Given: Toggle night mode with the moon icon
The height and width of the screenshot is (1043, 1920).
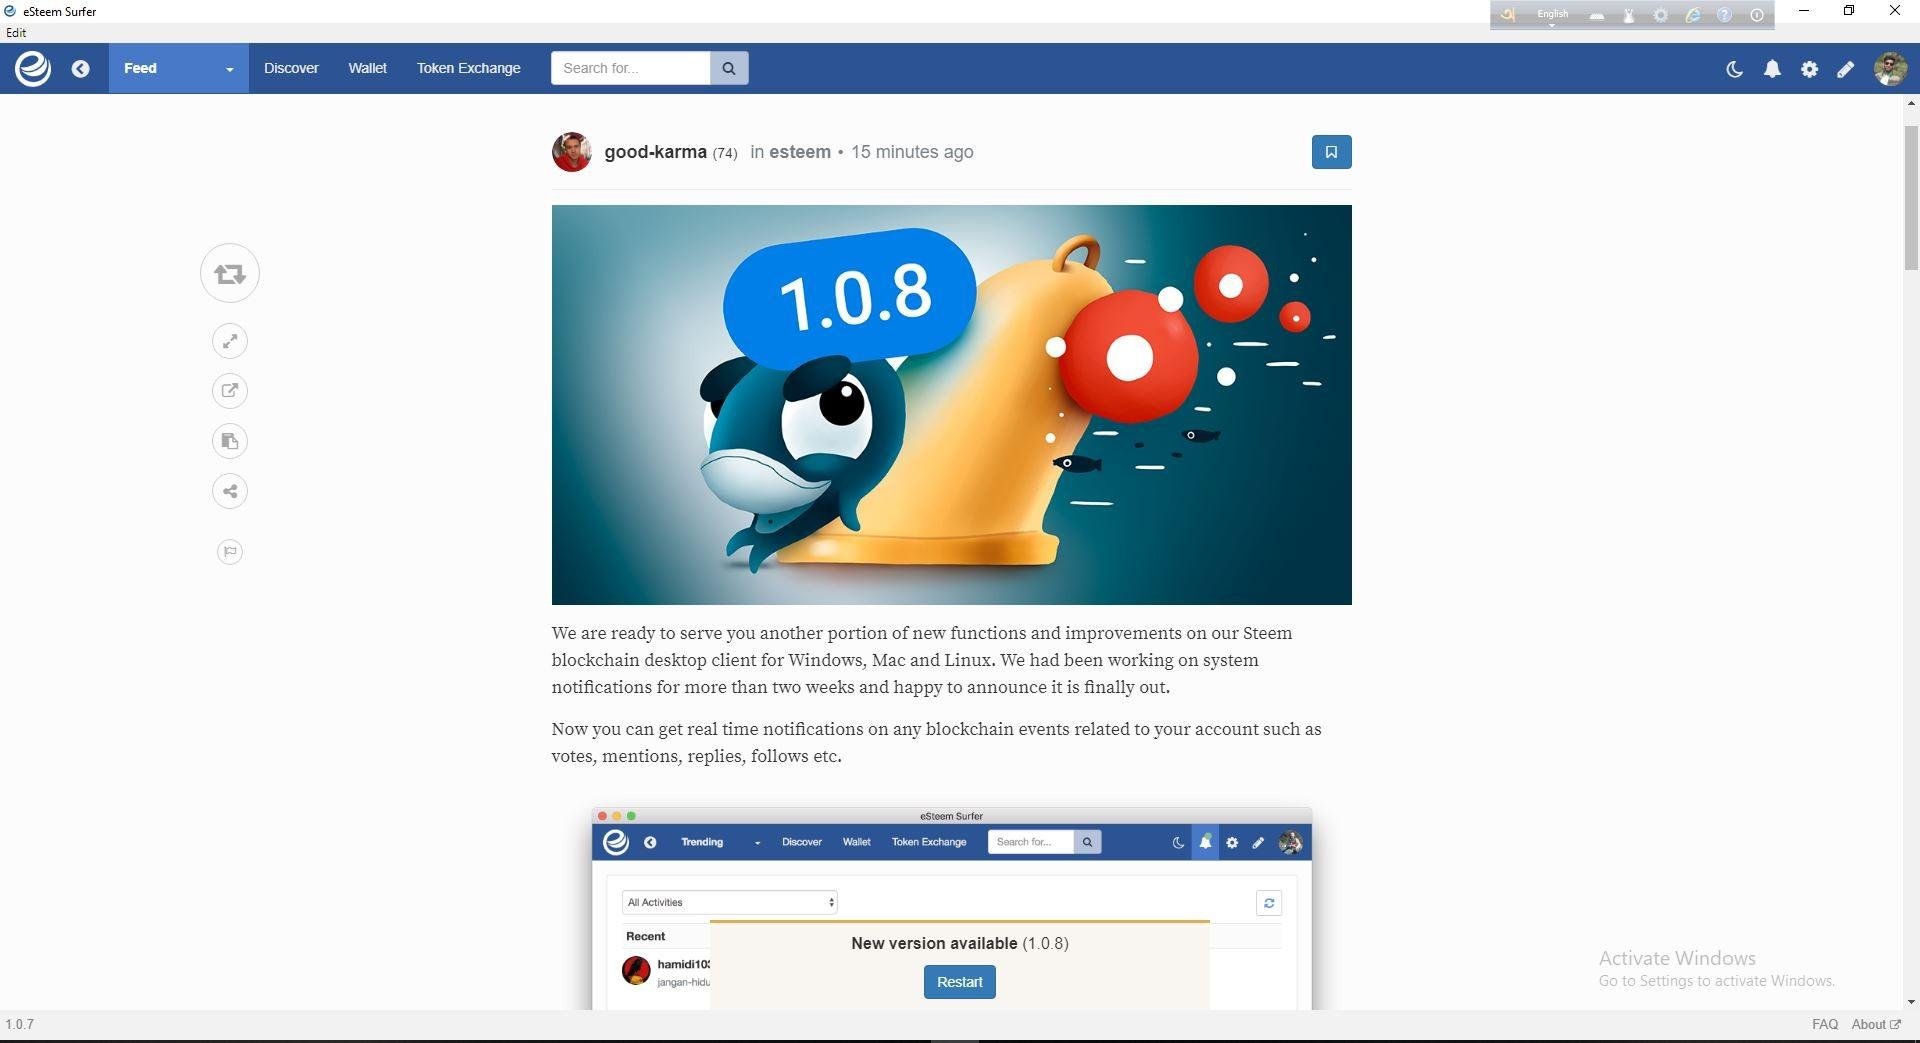Looking at the screenshot, I should click(x=1735, y=69).
